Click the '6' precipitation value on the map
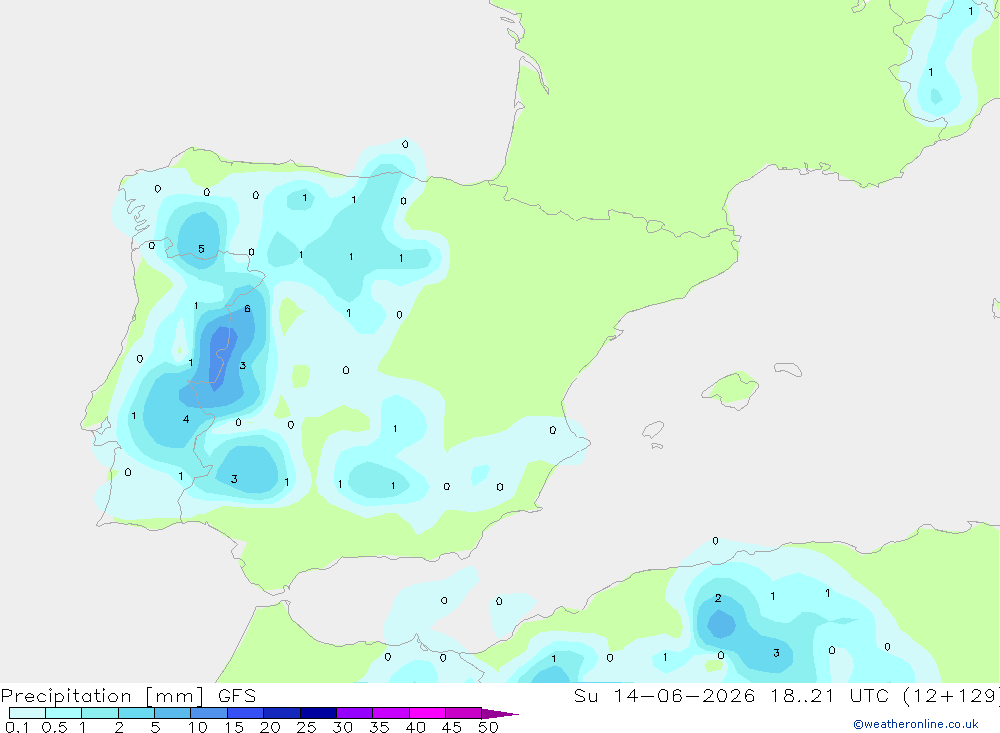Screen dimensions: 1000x733 (247, 309)
